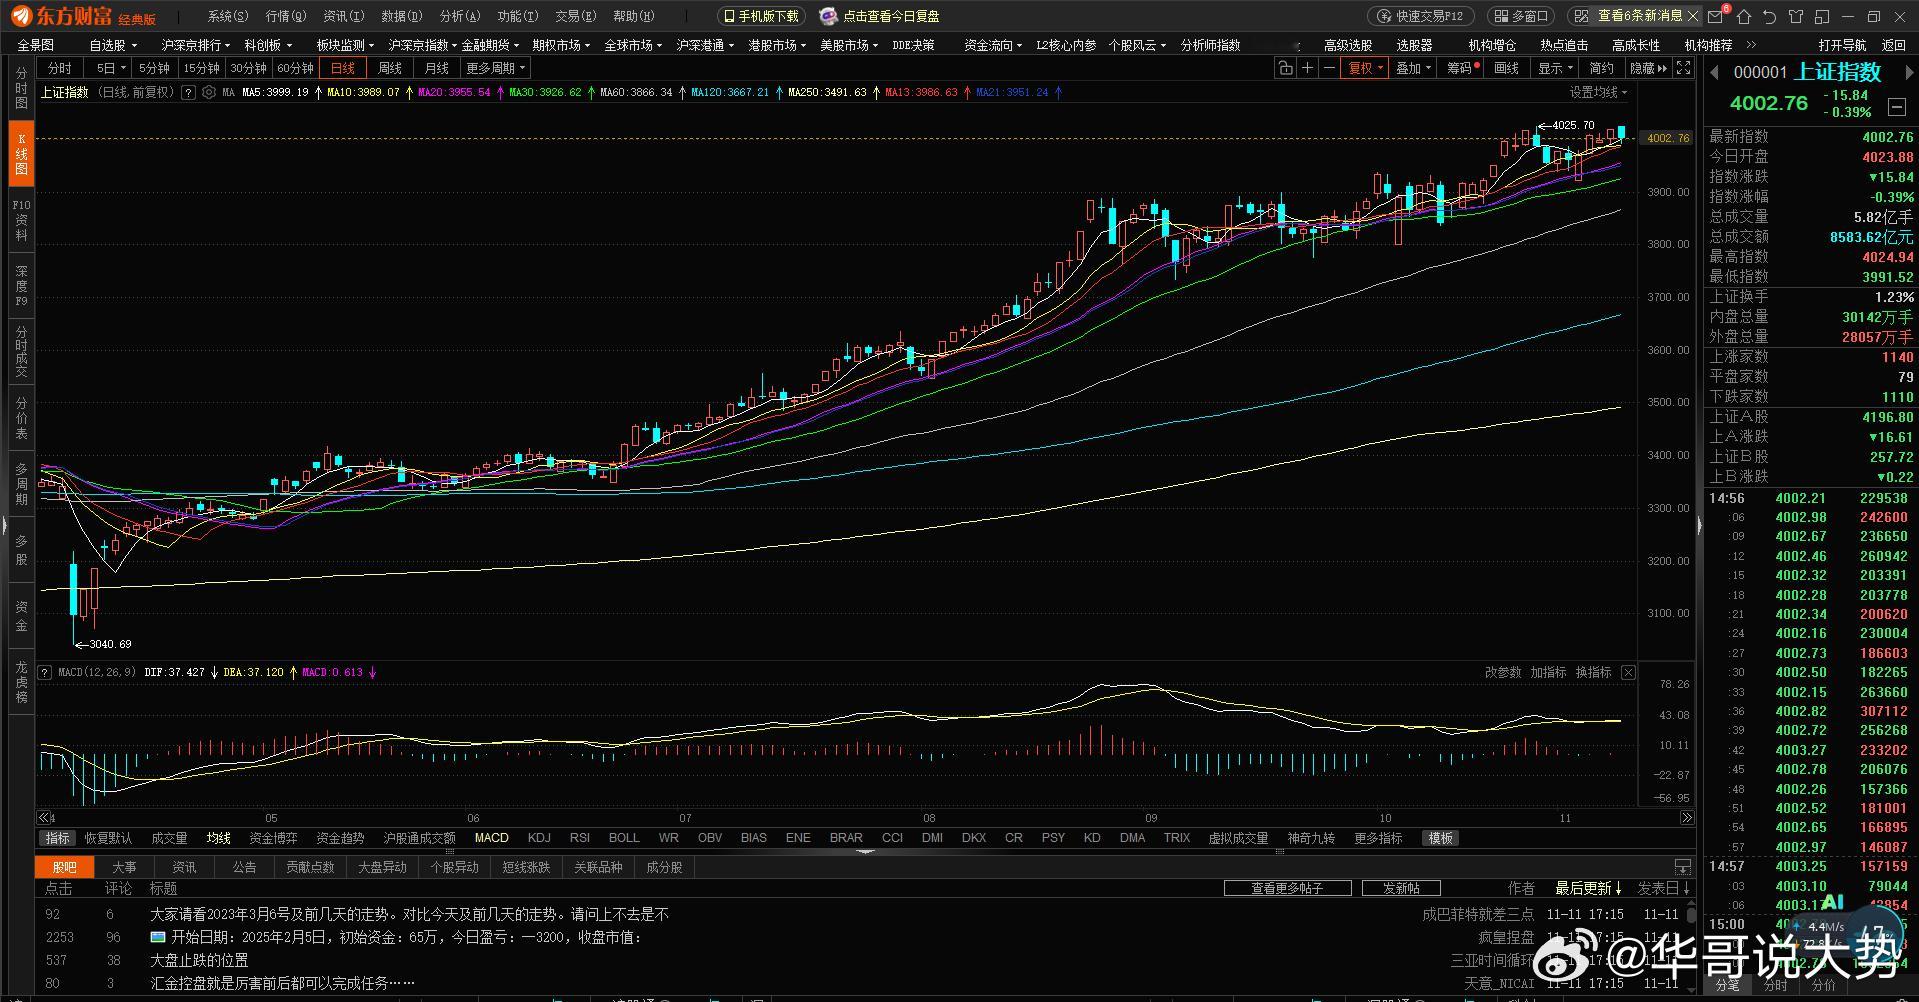Click the undo/back arrow icon in title bar
This screenshot has height=1002, width=1919.
(x=1769, y=16)
